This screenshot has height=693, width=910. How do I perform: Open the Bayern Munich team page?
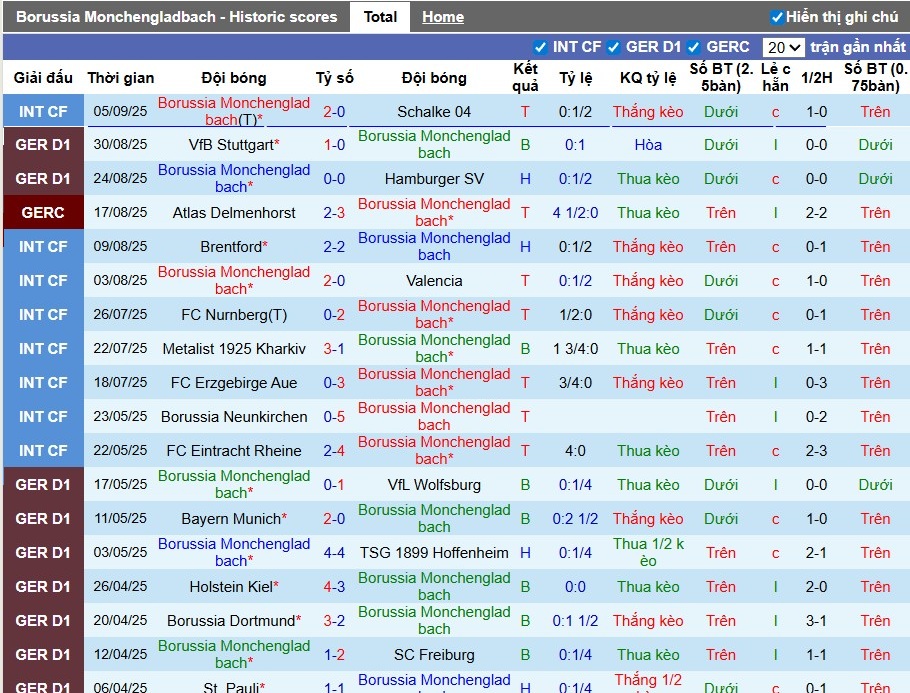tap(231, 519)
